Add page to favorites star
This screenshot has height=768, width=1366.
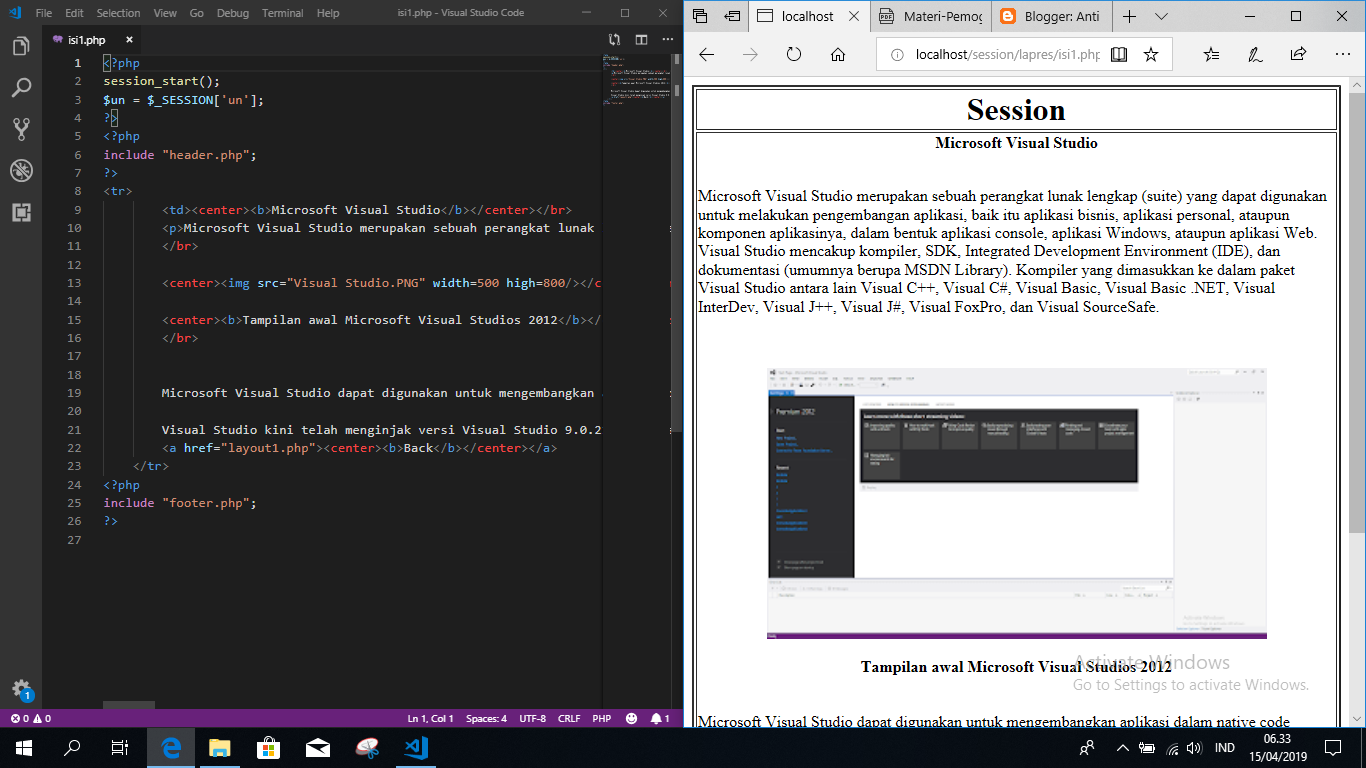point(1151,54)
